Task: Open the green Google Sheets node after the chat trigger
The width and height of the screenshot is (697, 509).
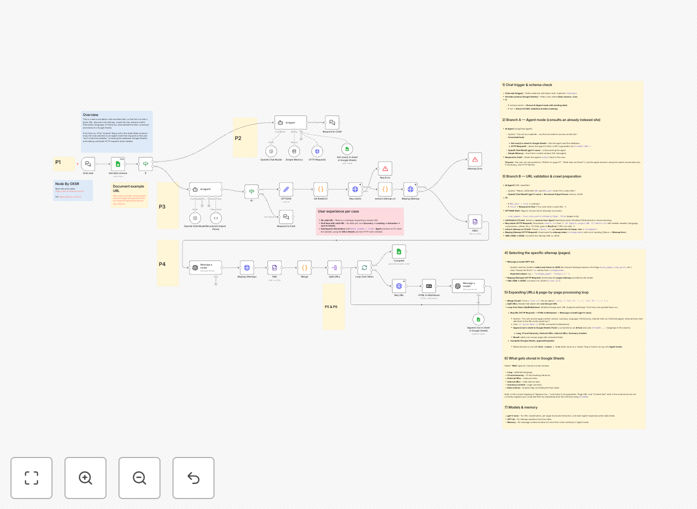Action: [x=118, y=164]
